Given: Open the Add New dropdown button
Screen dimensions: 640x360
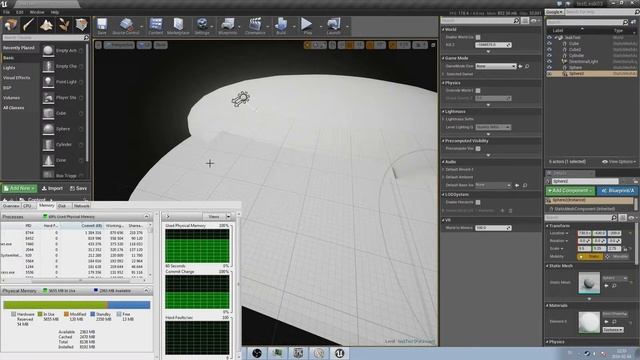Looking at the screenshot, I should pyautogui.click(x=19, y=189).
